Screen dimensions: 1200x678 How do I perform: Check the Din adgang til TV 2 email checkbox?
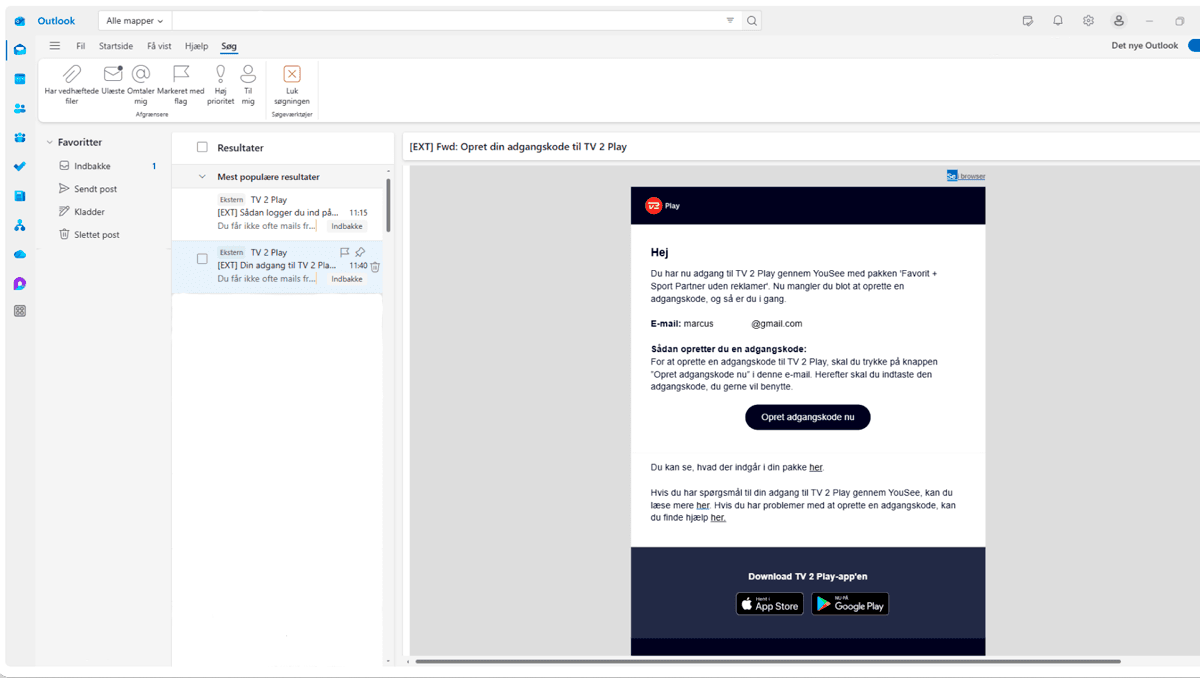click(x=202, y=259)
